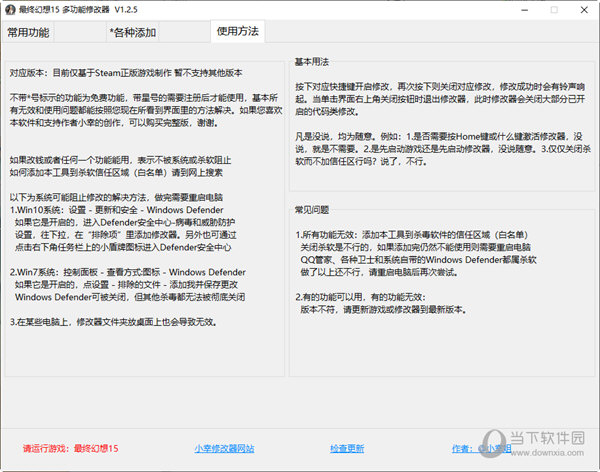
Task: Select the 使用方法 tab
Action: tap(238, 31)
